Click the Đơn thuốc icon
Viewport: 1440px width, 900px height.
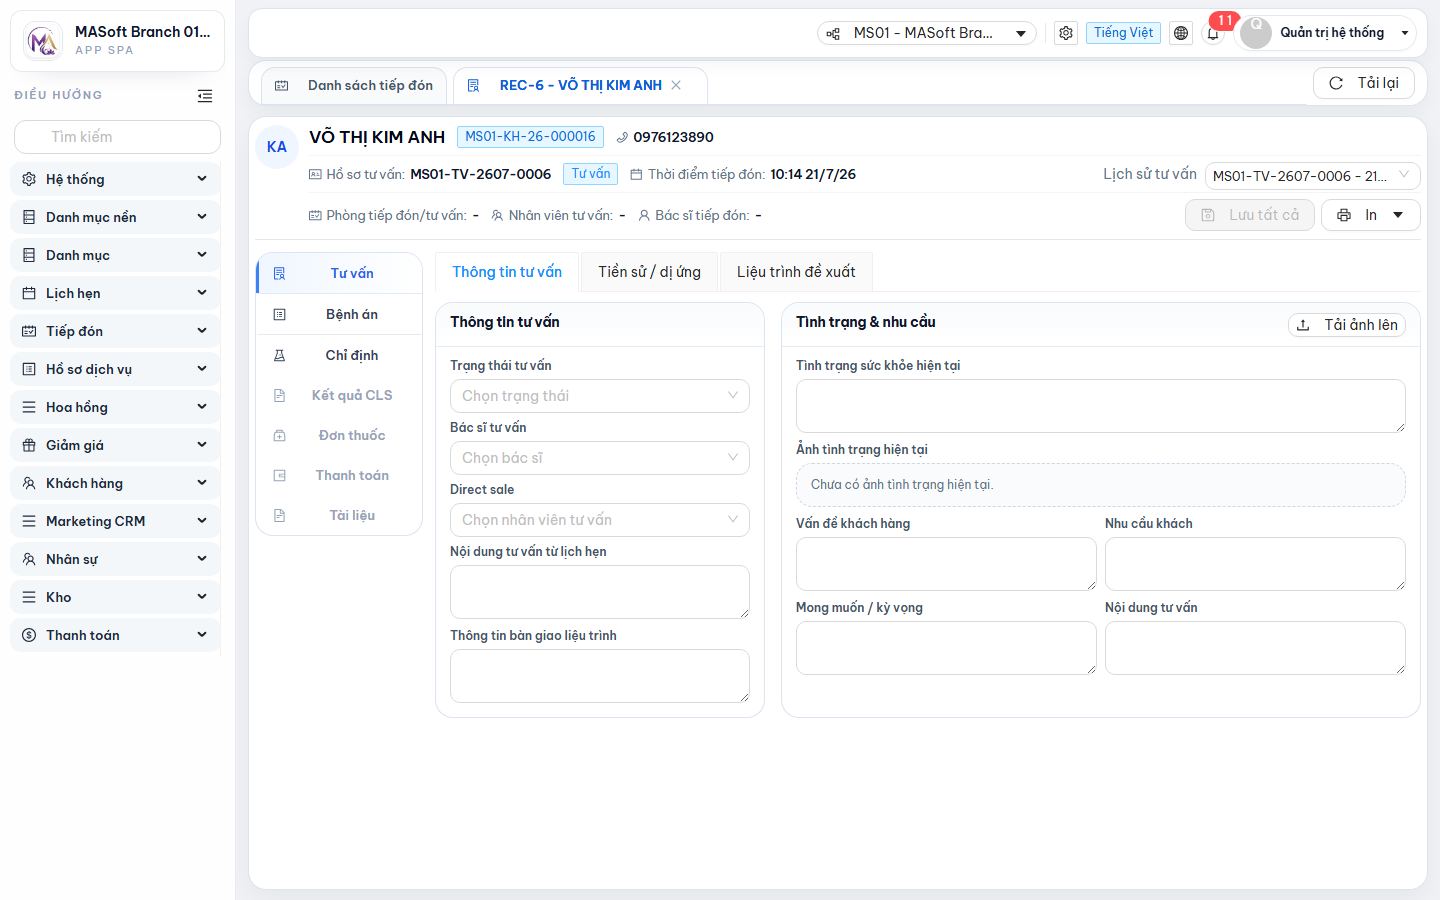(x=280, y=435)
